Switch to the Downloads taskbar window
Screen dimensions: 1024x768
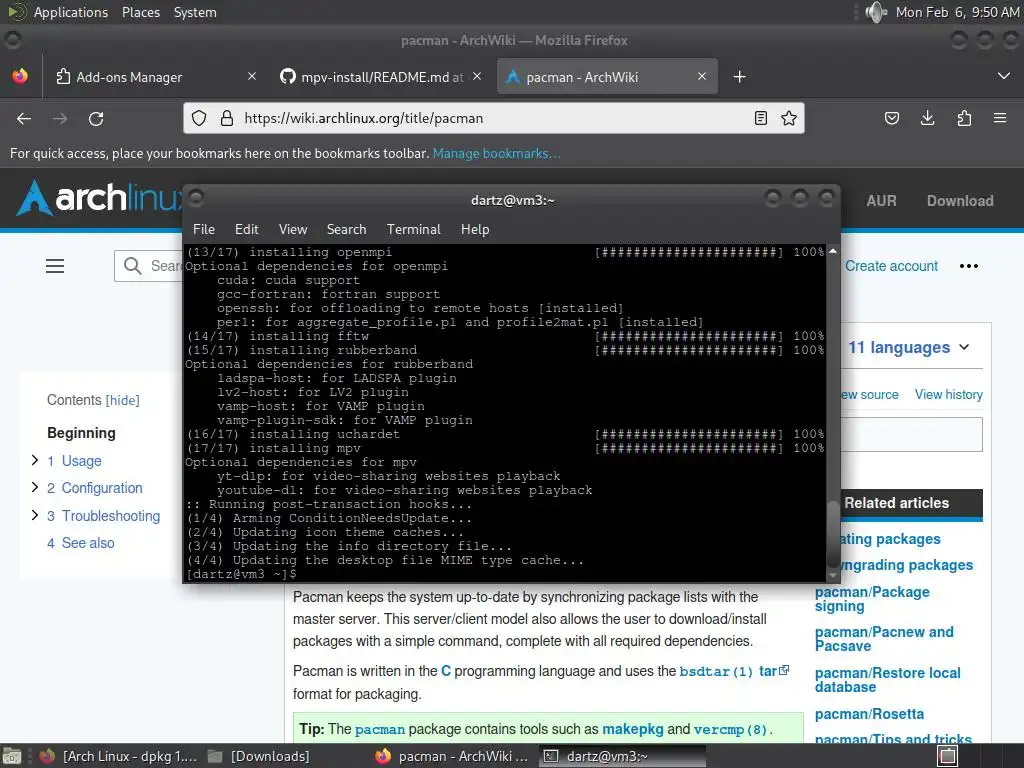click(259, 756)
